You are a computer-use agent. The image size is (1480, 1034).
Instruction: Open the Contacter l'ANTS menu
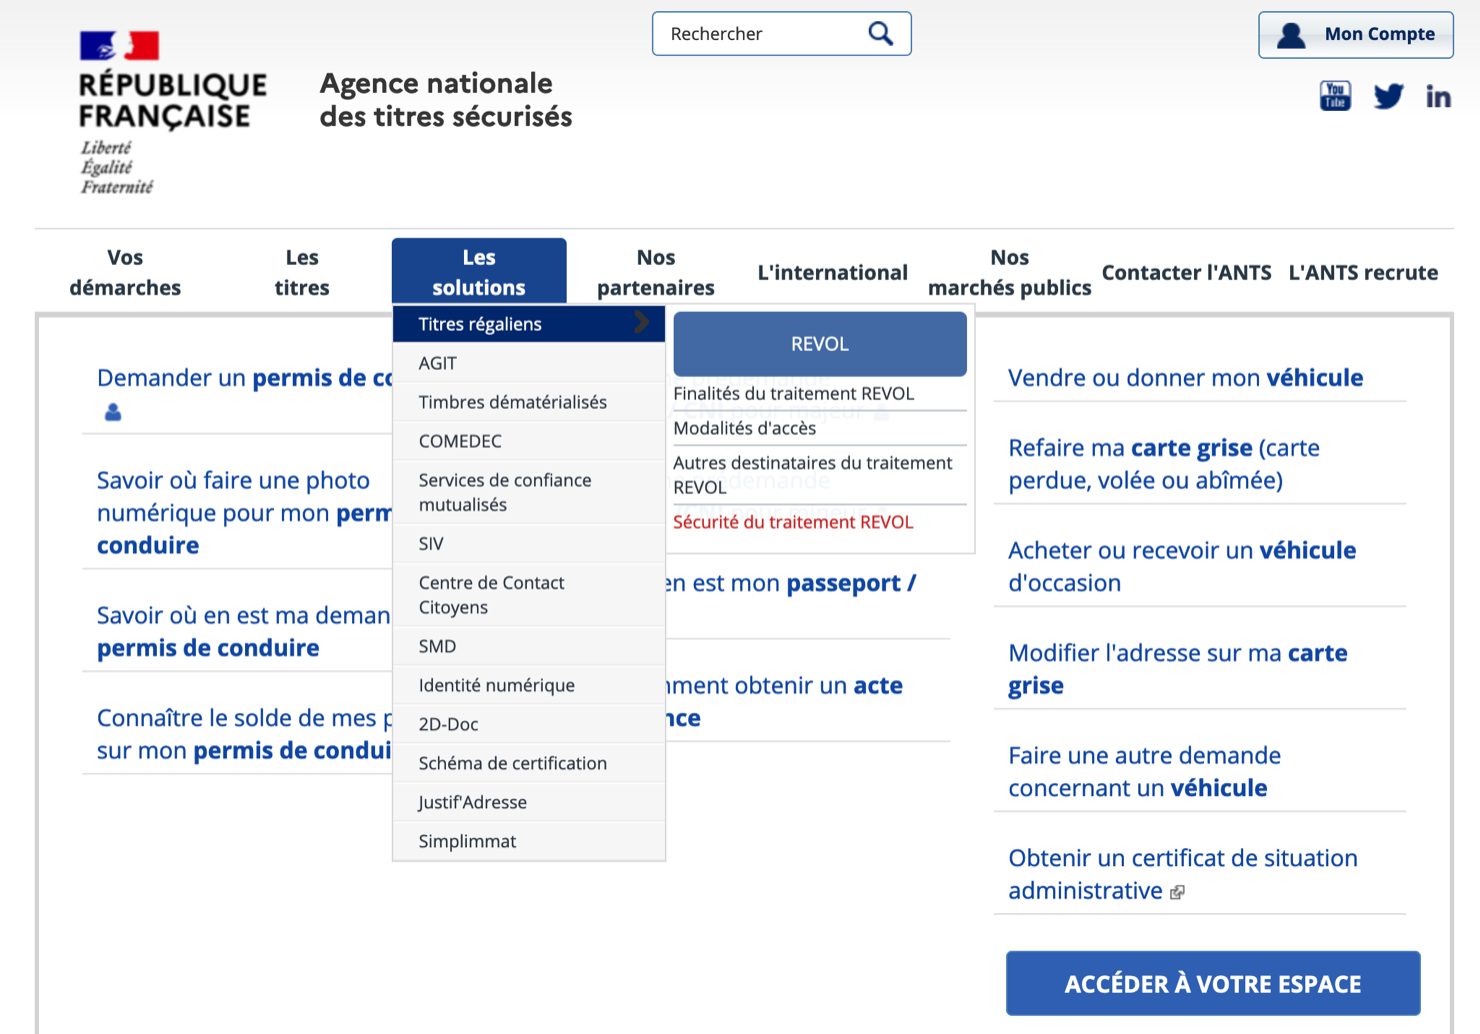coord(1186,272)
